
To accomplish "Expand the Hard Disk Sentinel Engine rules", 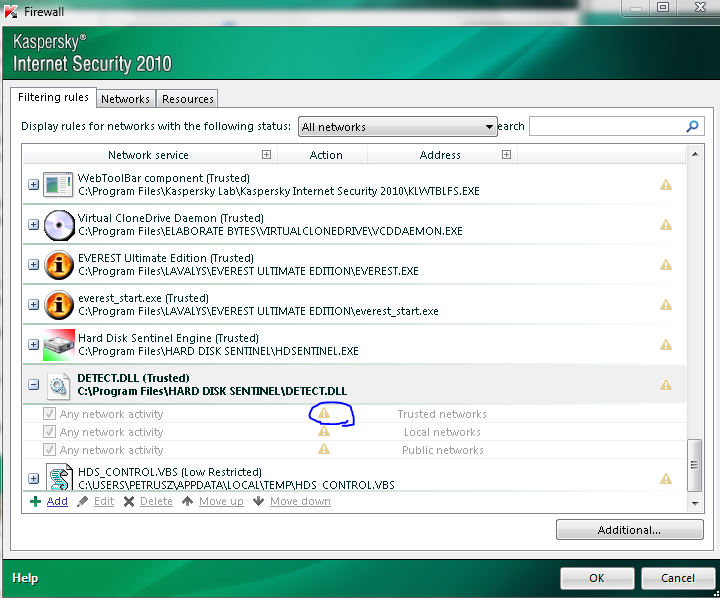I will tap(34, 344).
